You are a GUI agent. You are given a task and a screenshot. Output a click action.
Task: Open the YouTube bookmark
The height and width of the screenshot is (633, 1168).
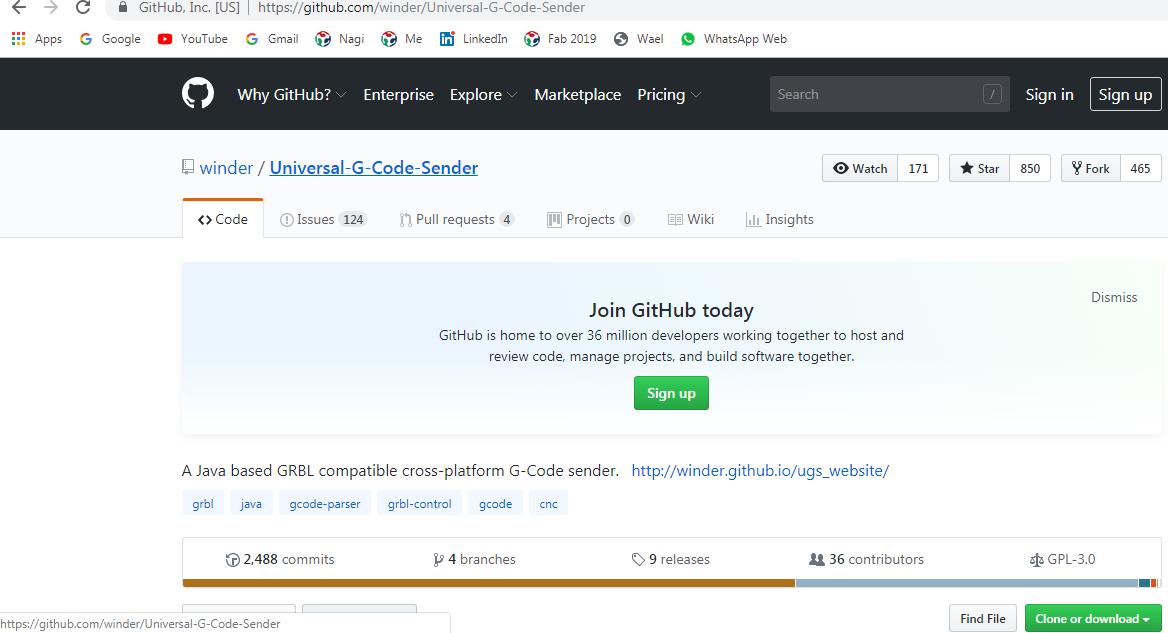point(192,39)
